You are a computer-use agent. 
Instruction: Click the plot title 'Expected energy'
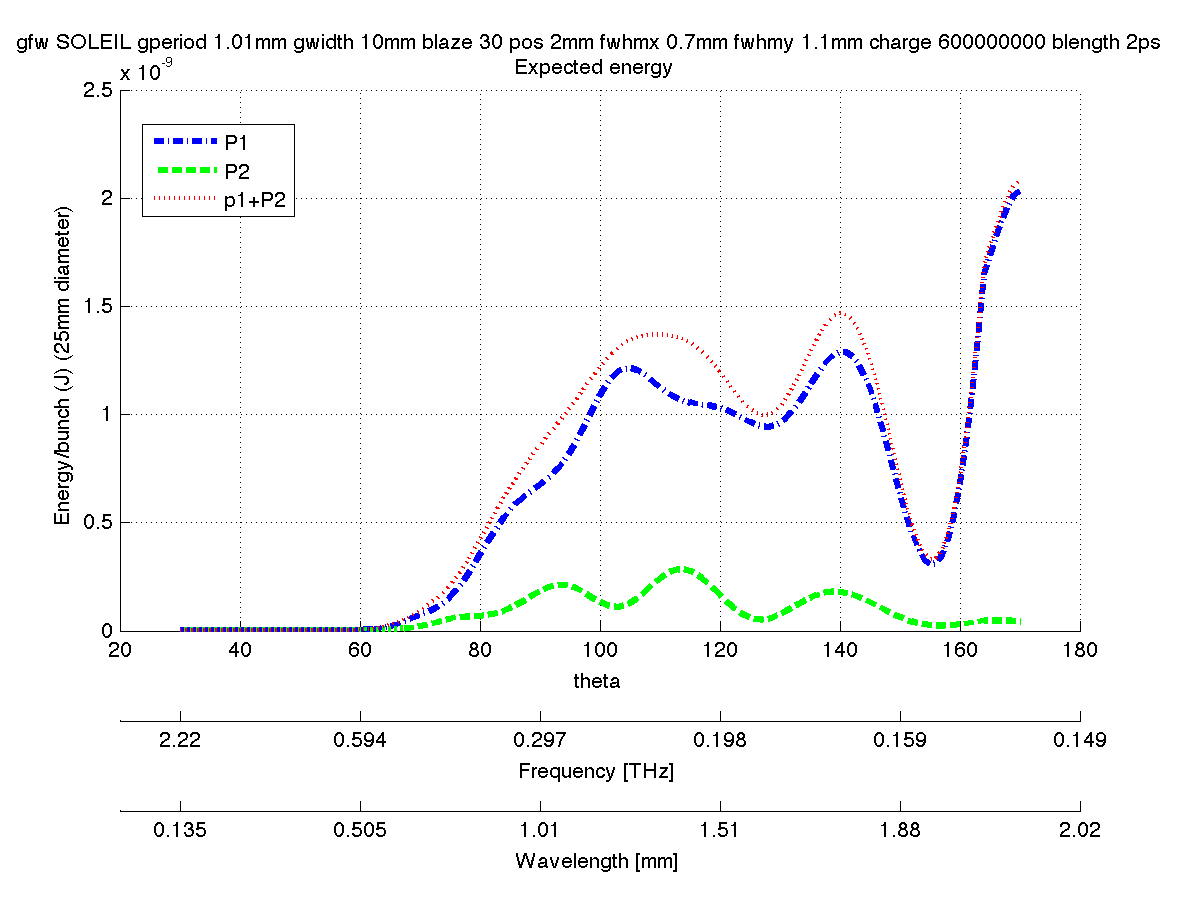click(592, 69)
